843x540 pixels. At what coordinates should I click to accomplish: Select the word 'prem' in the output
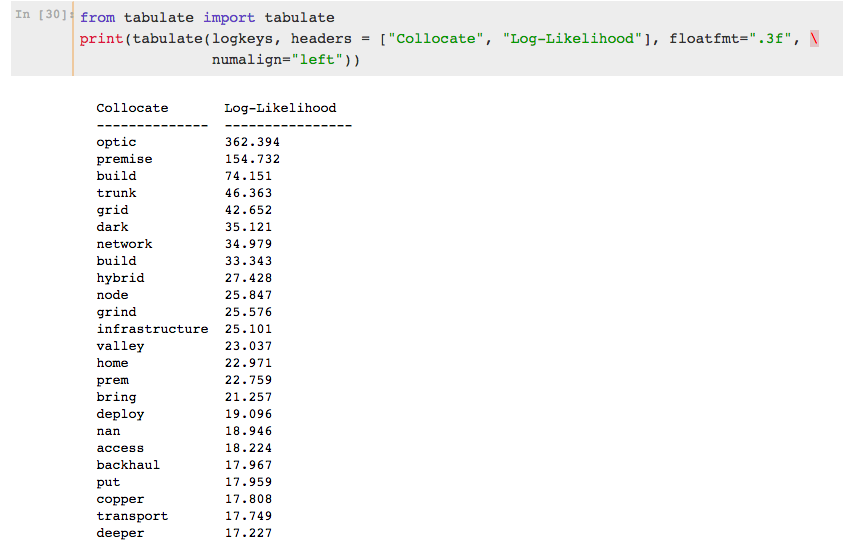(112, 381)
